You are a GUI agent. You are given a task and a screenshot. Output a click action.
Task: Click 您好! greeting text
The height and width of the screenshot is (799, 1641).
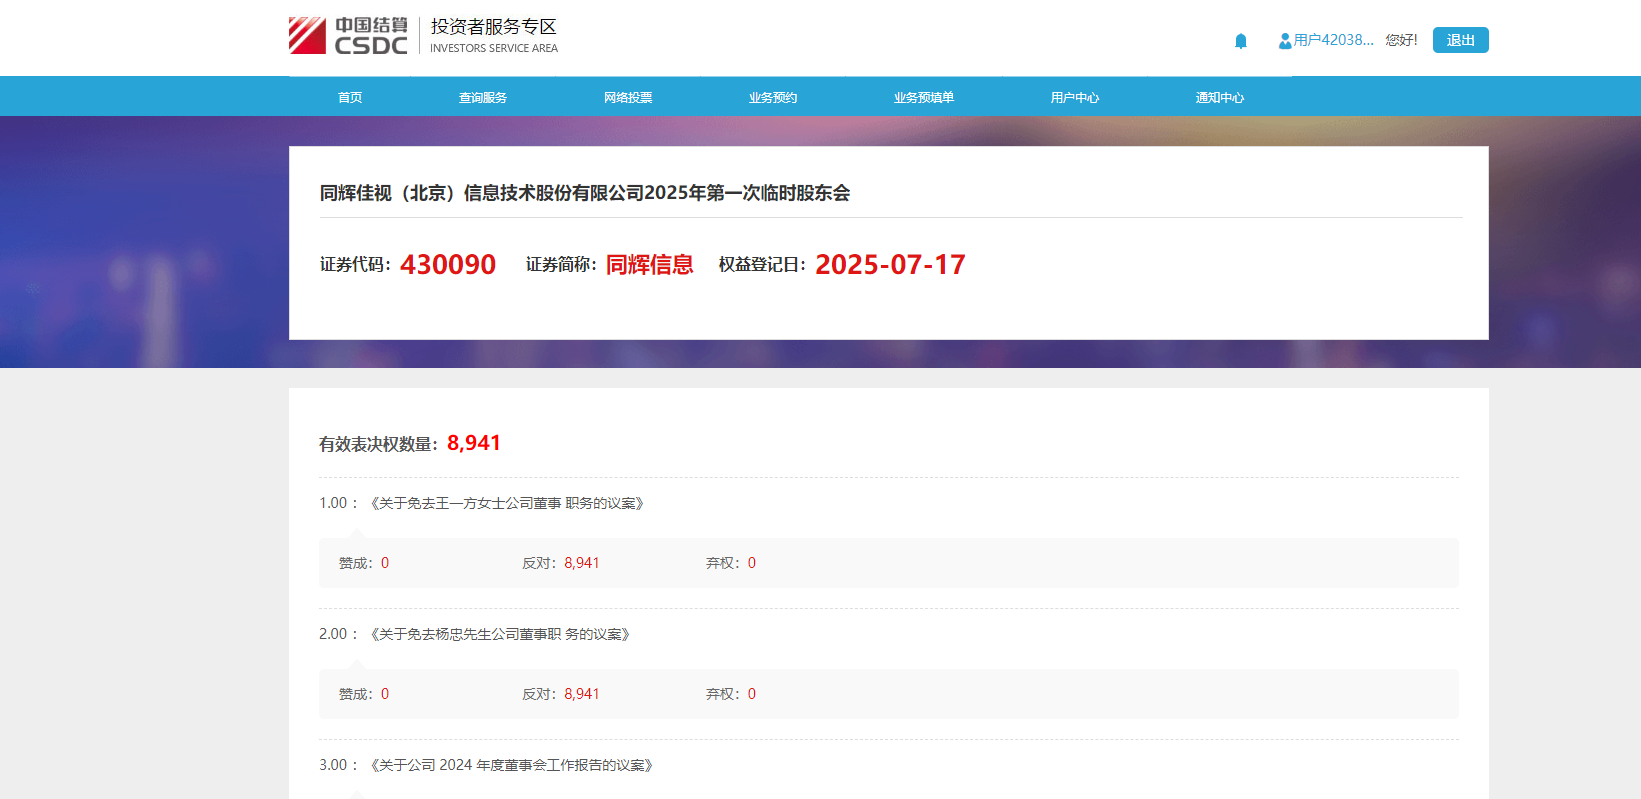click(x=1401, y=40)
